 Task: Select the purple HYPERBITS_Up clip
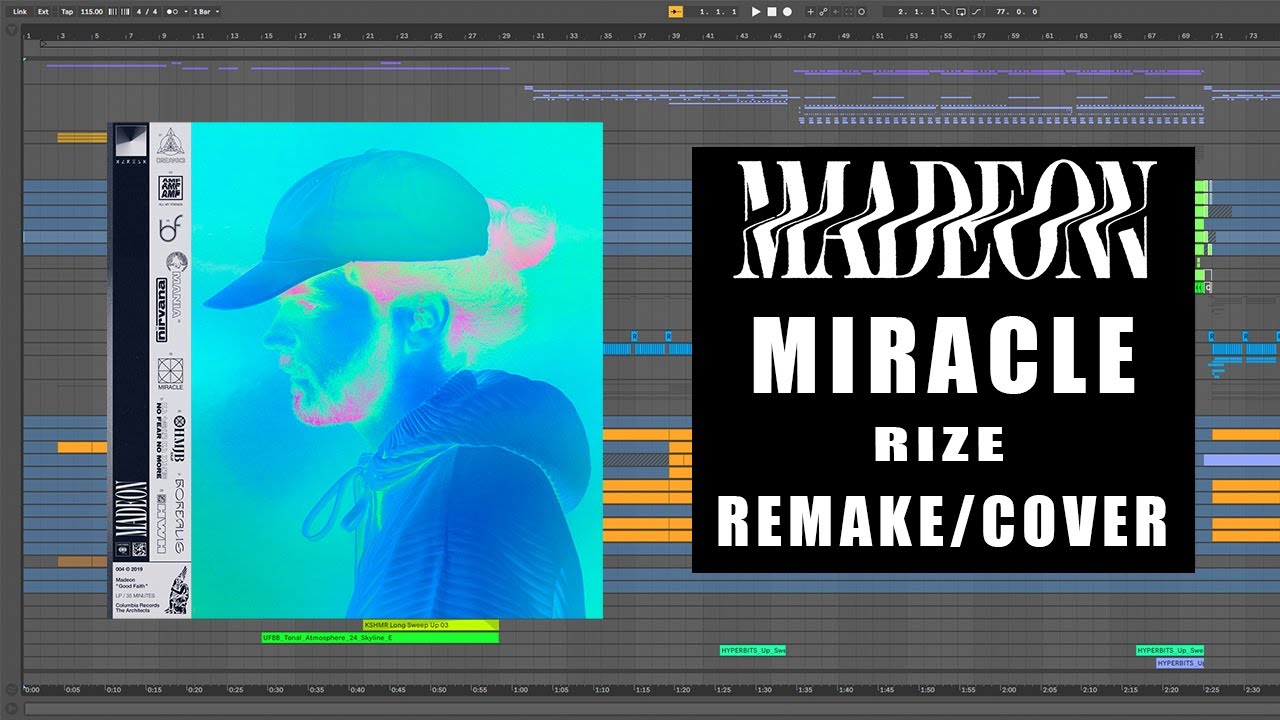(1180, 663)
